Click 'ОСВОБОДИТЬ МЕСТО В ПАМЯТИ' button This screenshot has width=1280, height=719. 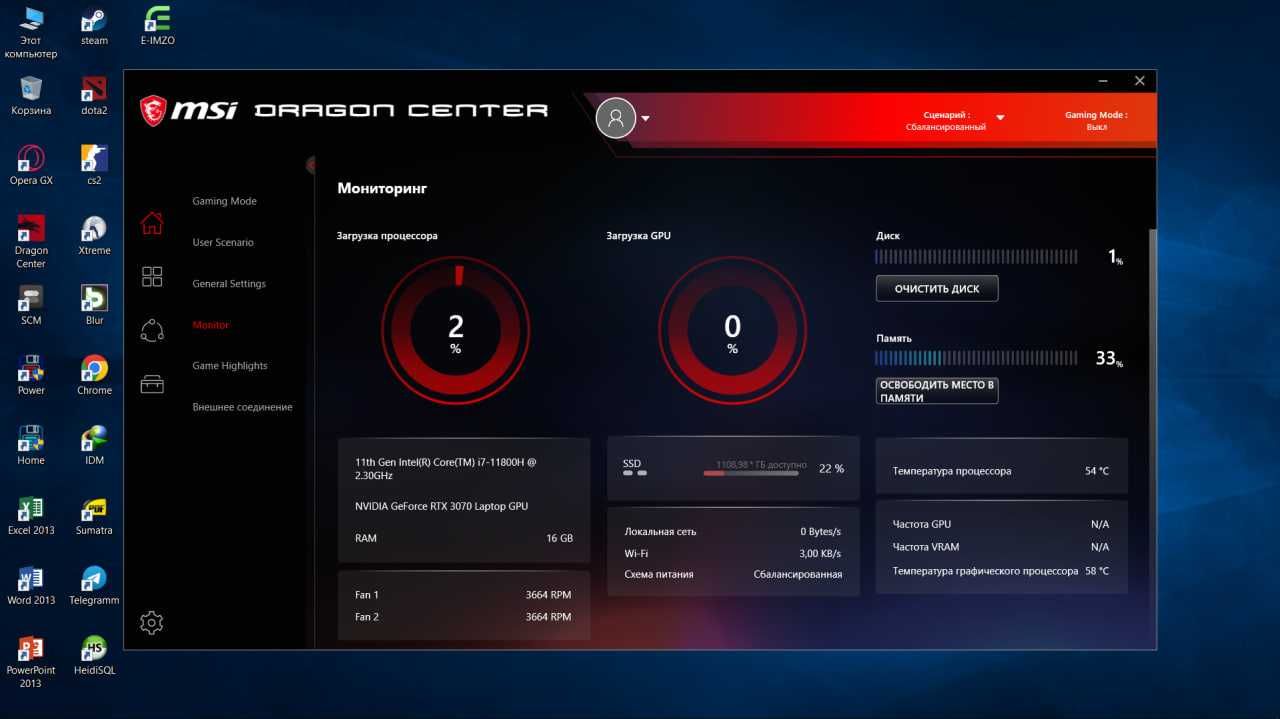(x=937, y=391)
